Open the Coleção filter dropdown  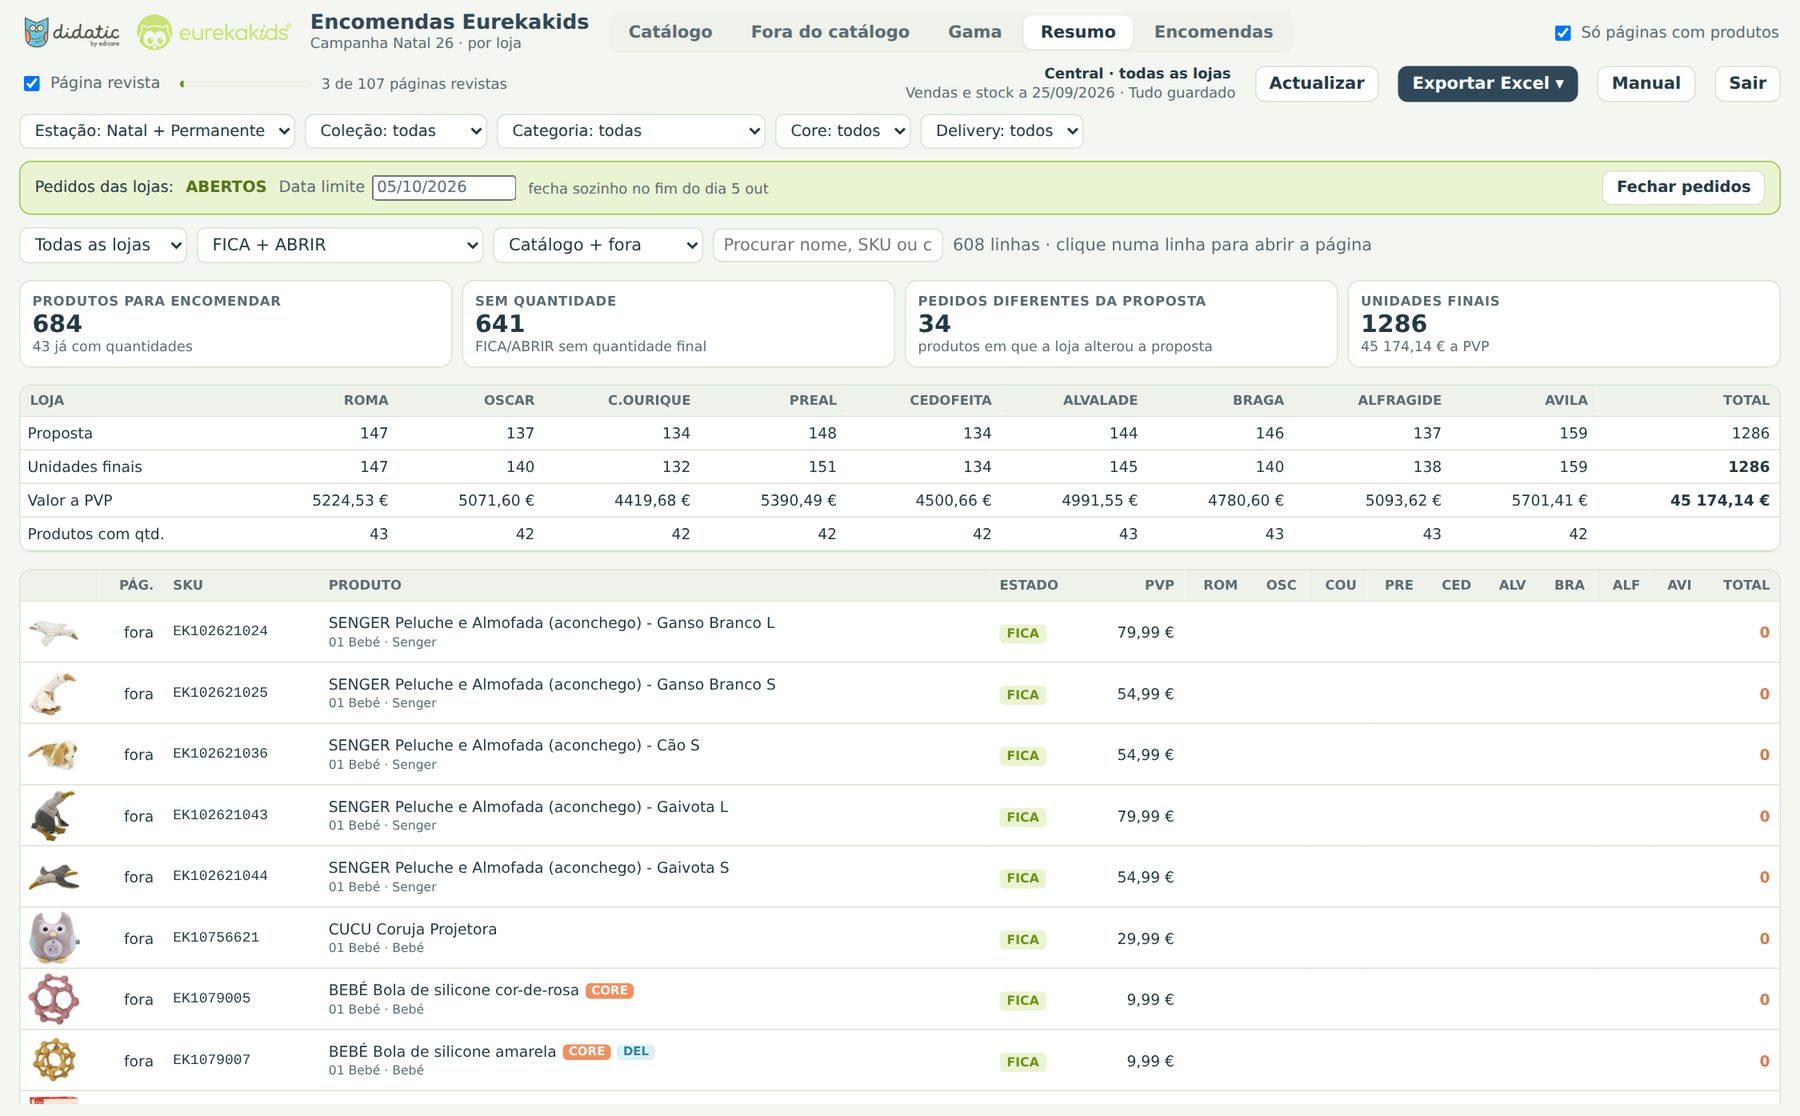pos(396,131)
